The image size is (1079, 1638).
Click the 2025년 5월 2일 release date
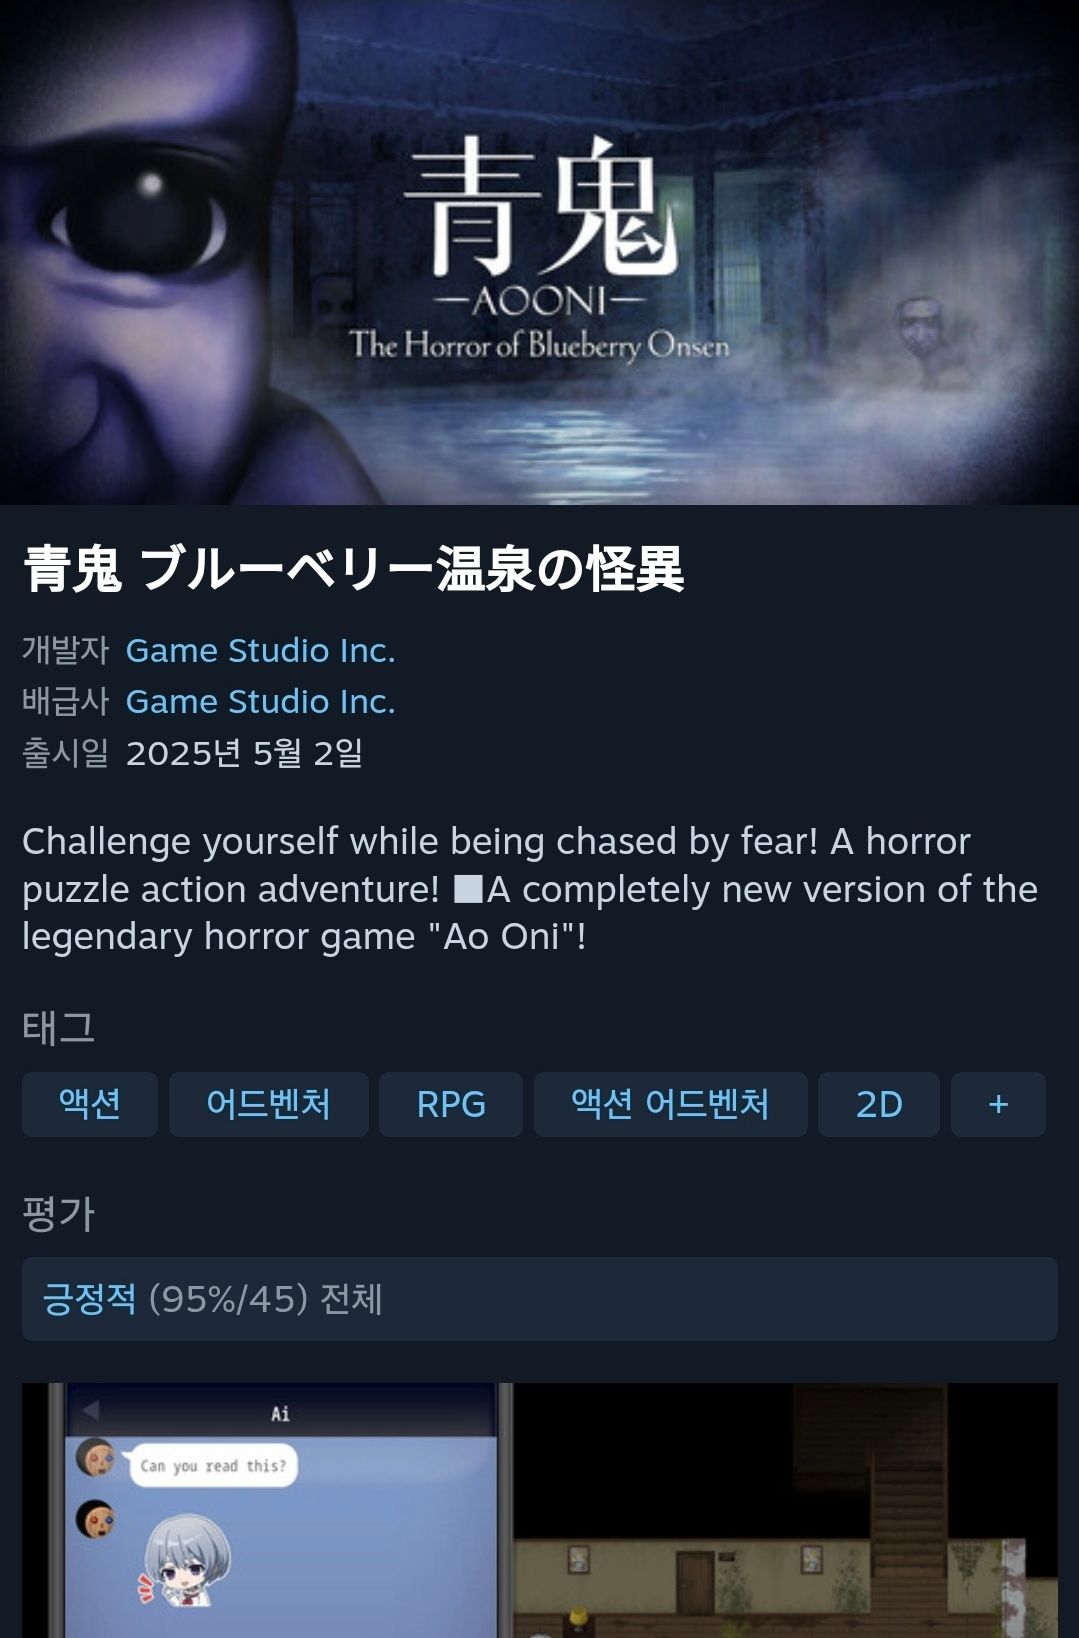244,753
